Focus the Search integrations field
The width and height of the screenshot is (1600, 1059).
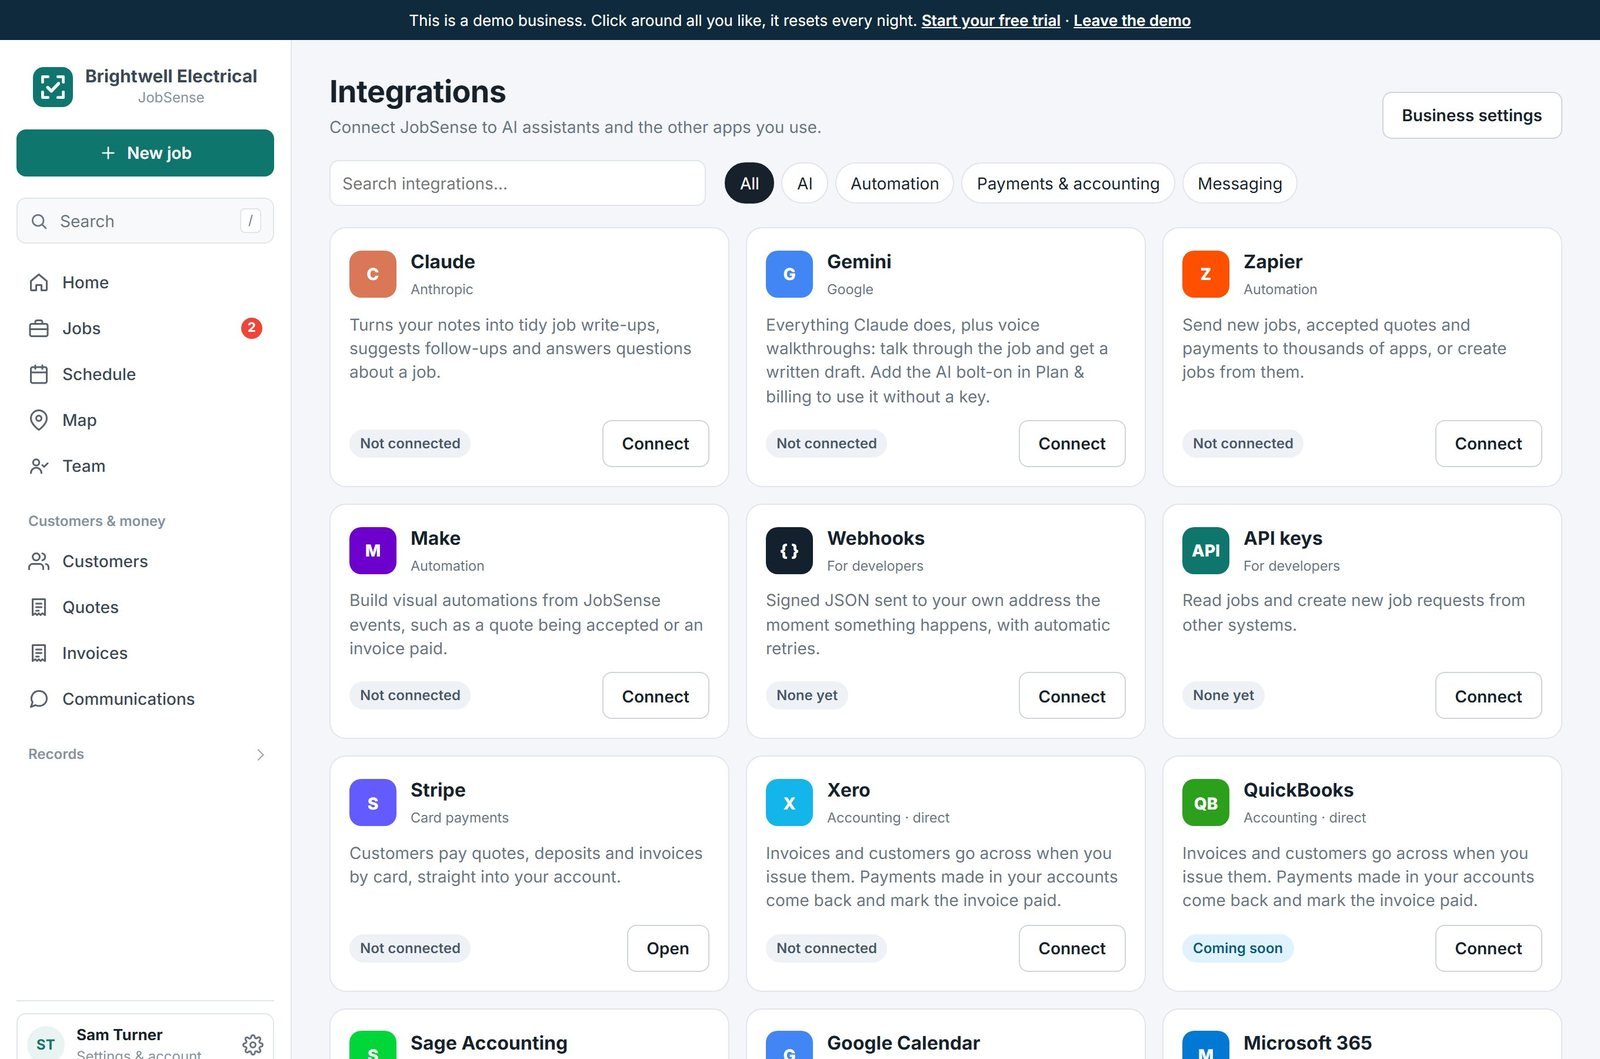518,184
